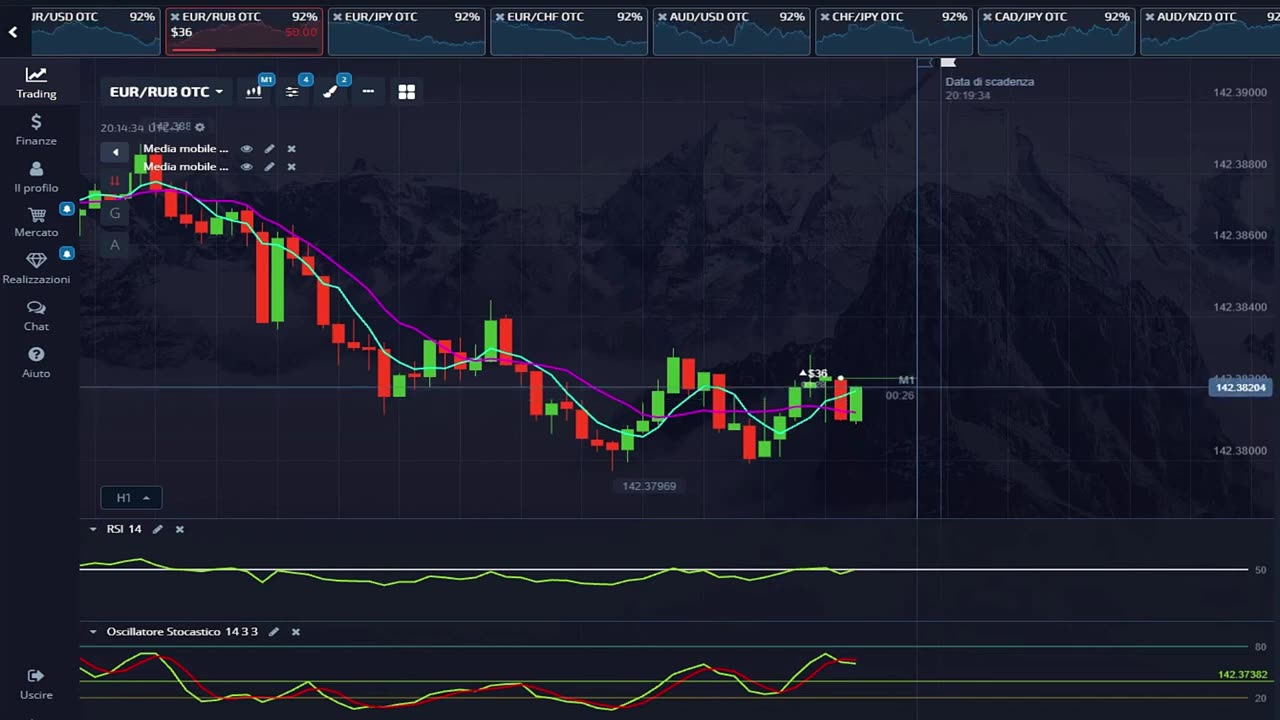Open Realizzazioni achievements
Image resolution: width=1280 pixels, height=720 pixels.
click(36, 268)
